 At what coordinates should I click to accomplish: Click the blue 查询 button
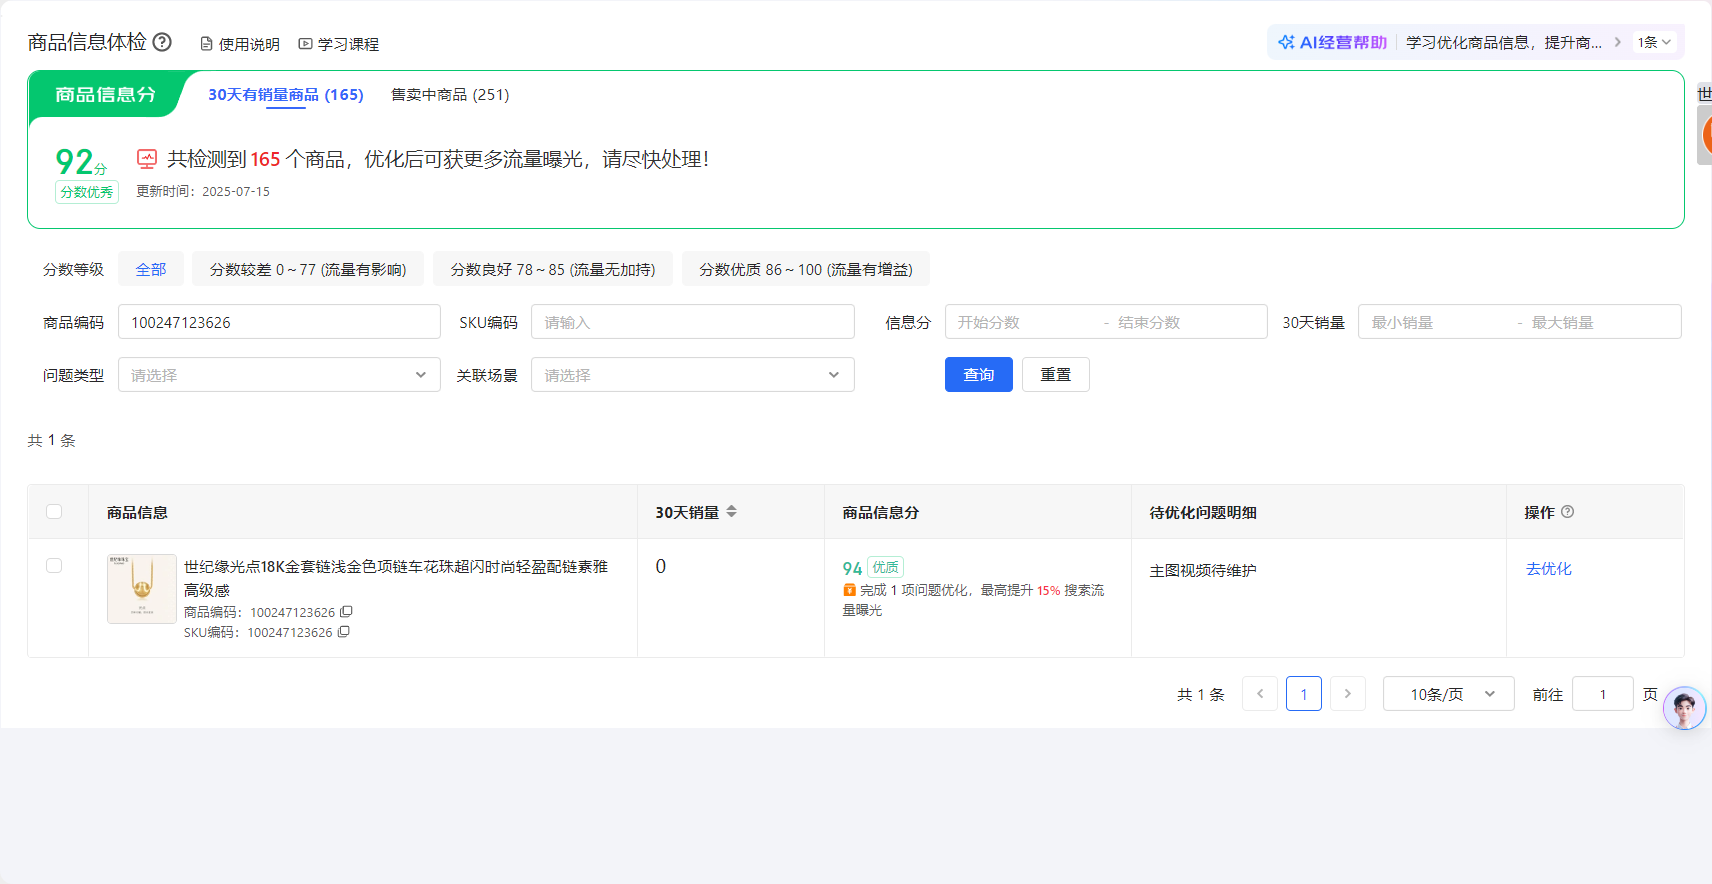(x=978, y=375)
